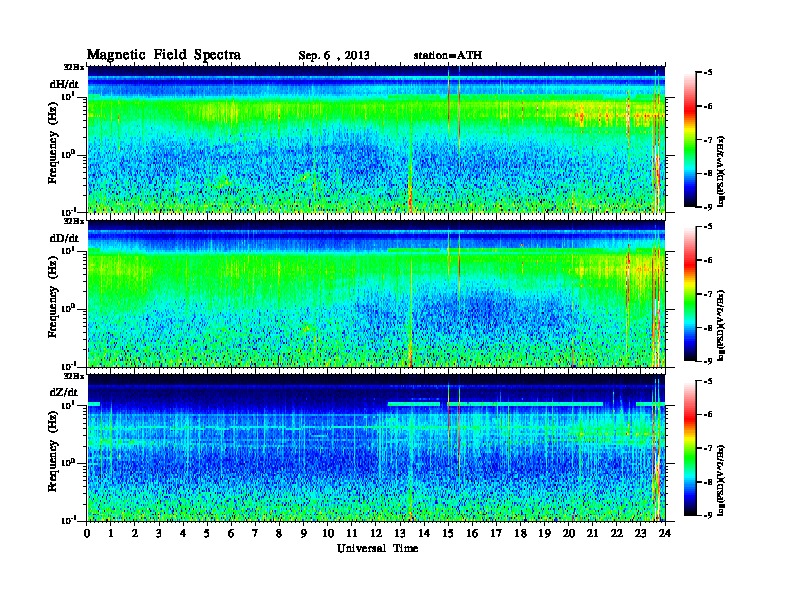Click hour 12 on the Universal Time axis
The width and height of the screenshot is (792, 612).
376,533
